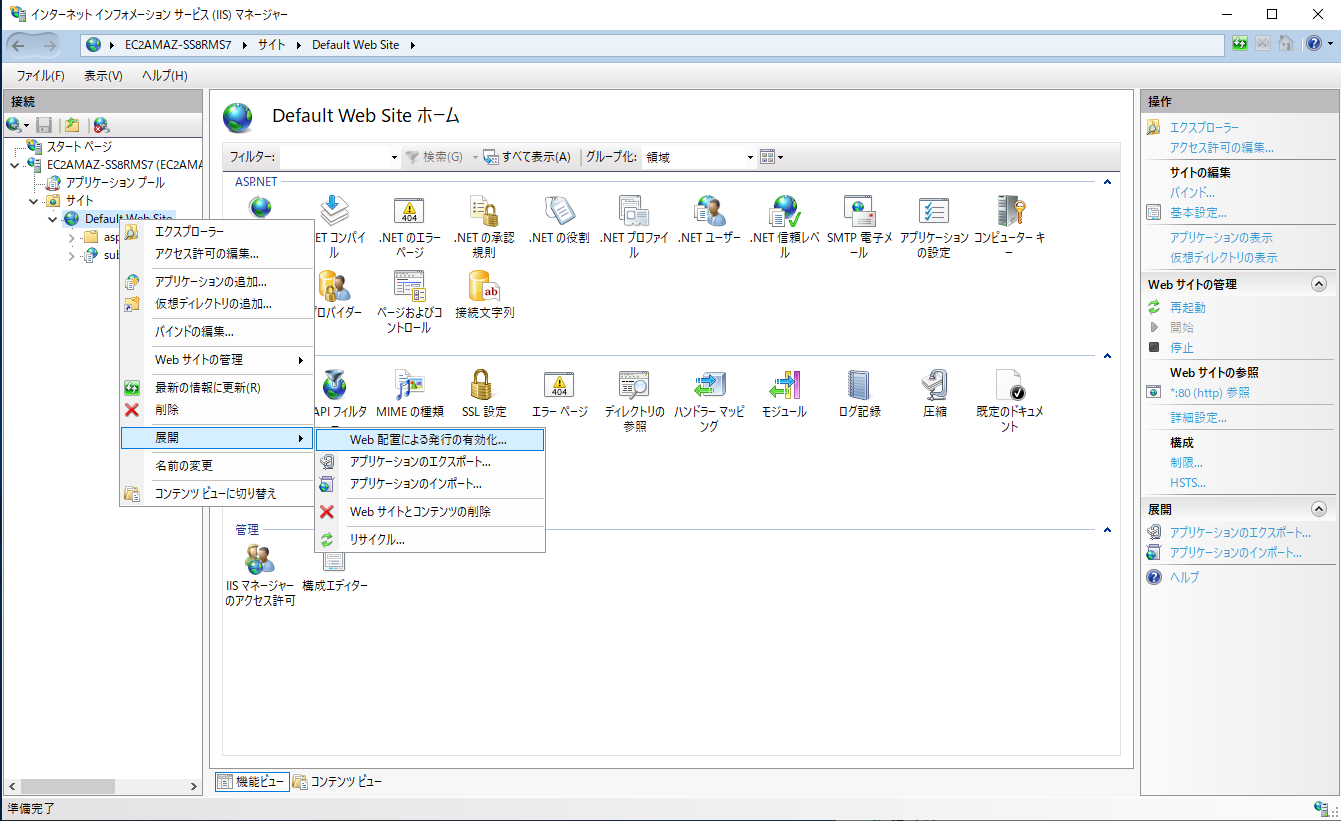The height and width of the screenshot is (821, 1341).
Task: Click HSTS... in the actions pane
Action: pyautogui.click(x=1188, y=483)
